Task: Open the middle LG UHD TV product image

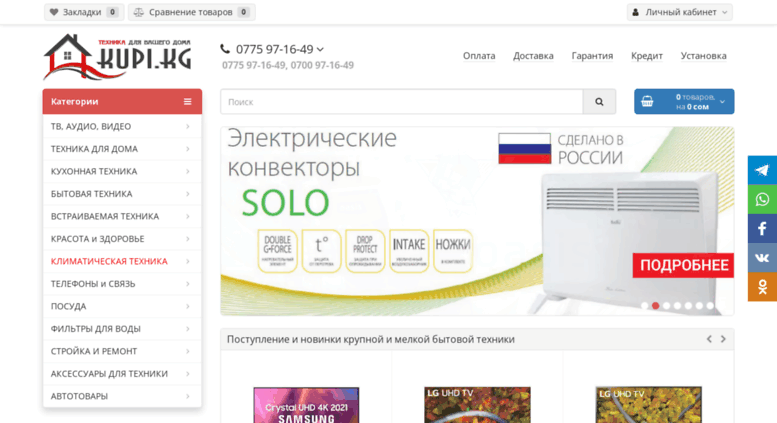Action: 477,405
